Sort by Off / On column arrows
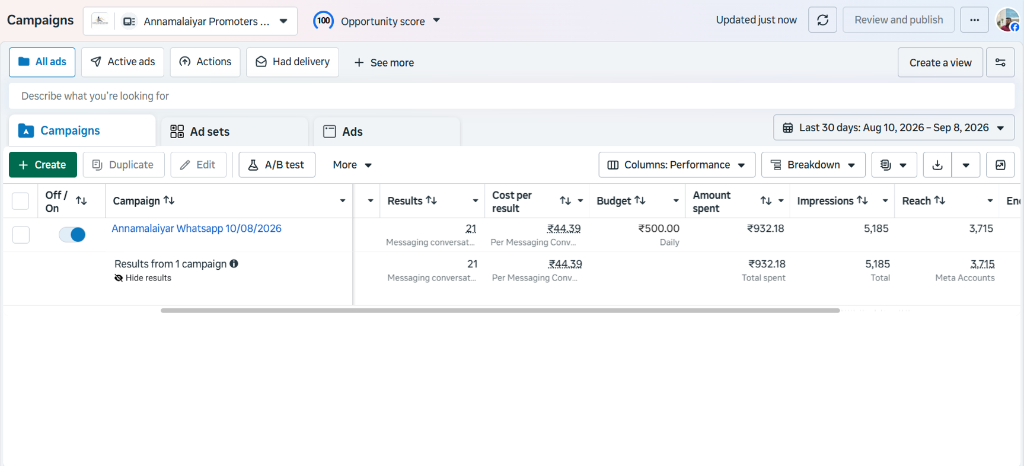 [x=81, y=201]
